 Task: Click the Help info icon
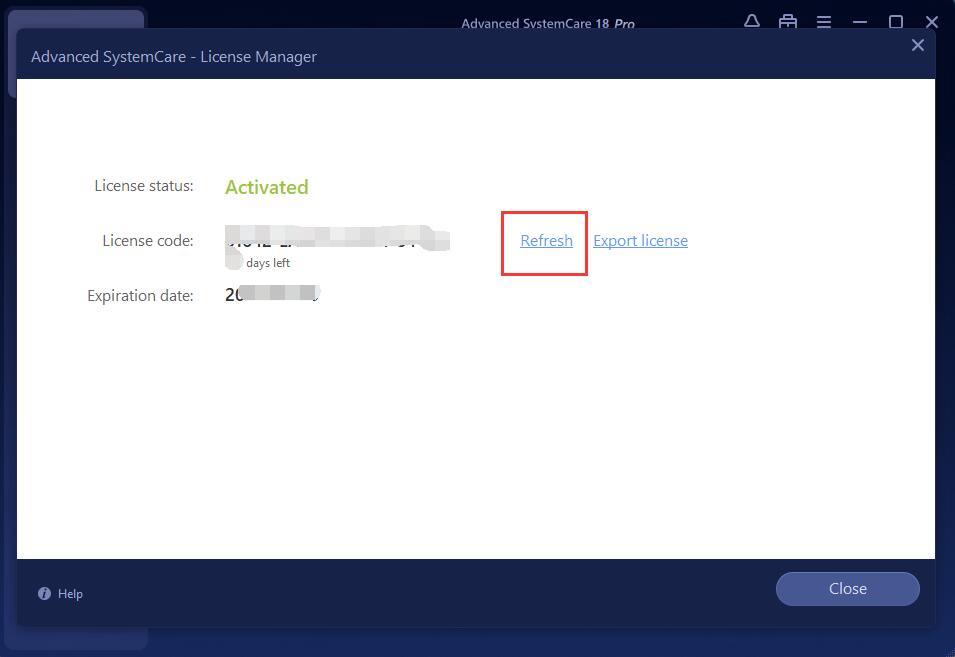pos(44,594)
